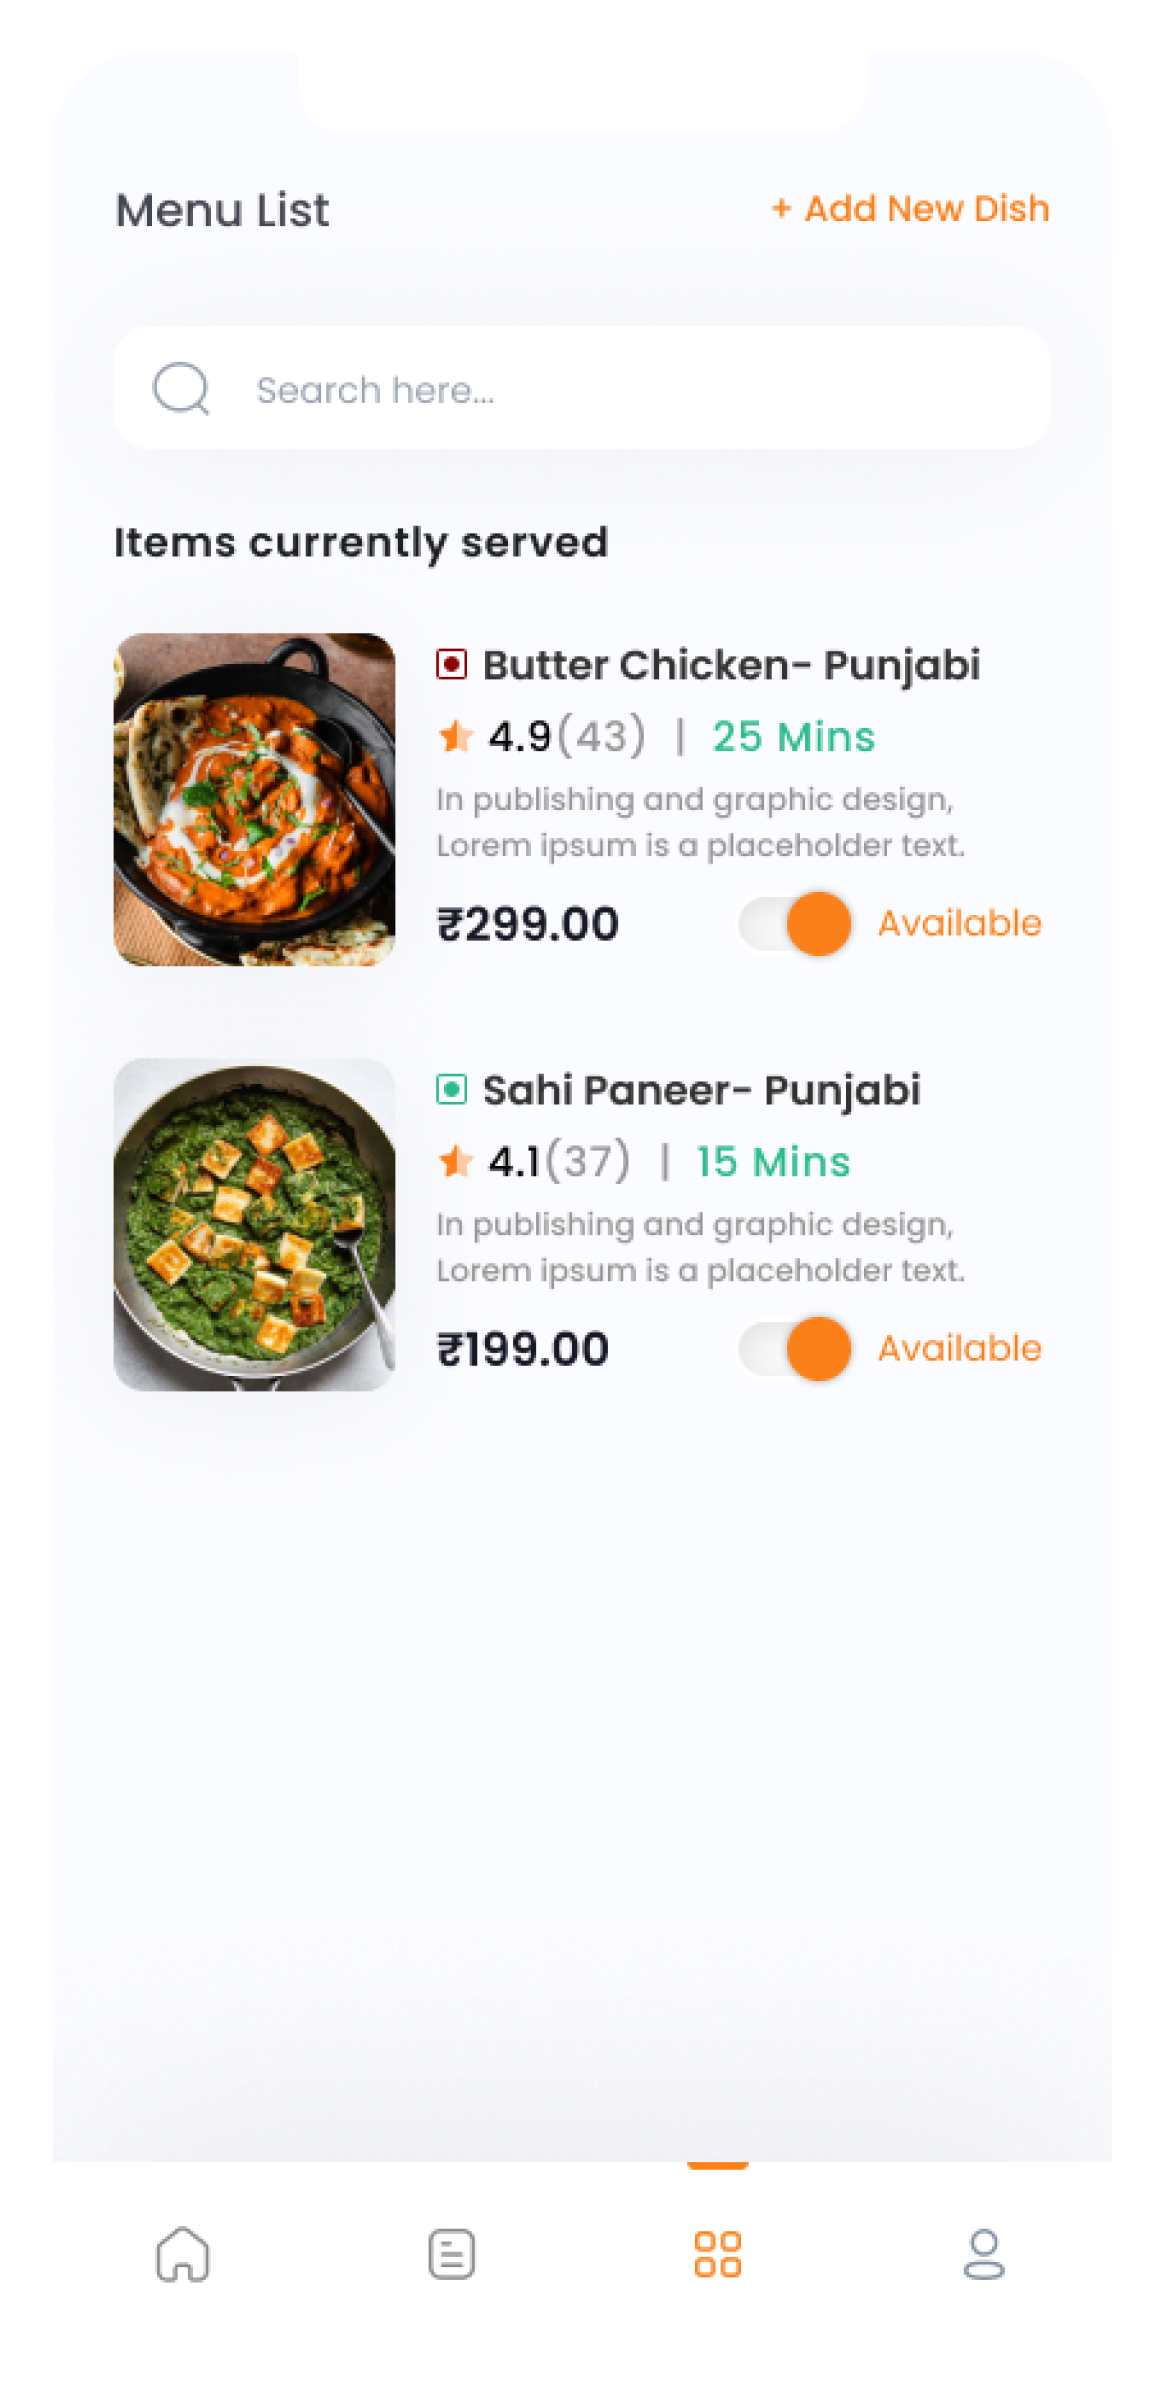1165x2400 pixels.
Task: Select the orange menu grid icon
Action: [x=718, y=2254]
